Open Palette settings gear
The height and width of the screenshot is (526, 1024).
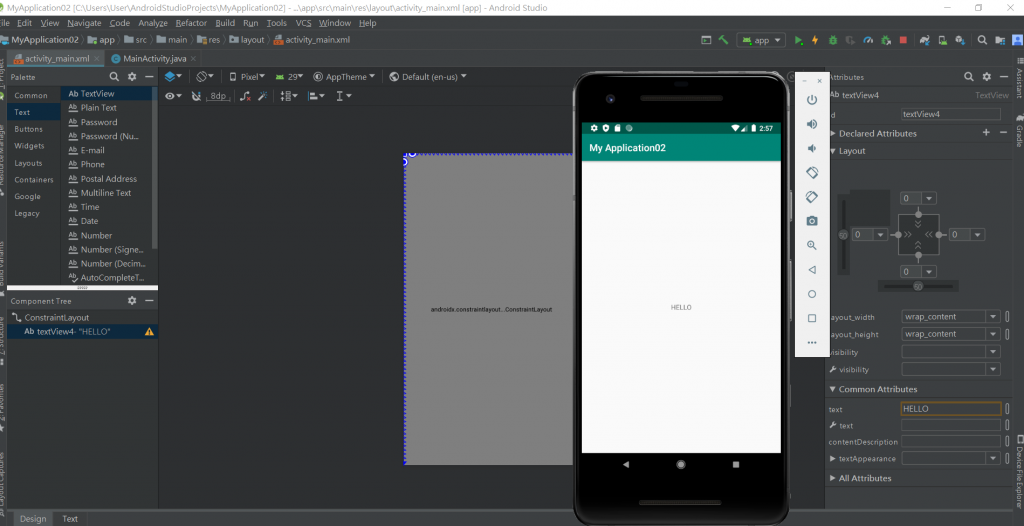click(132, 77)
